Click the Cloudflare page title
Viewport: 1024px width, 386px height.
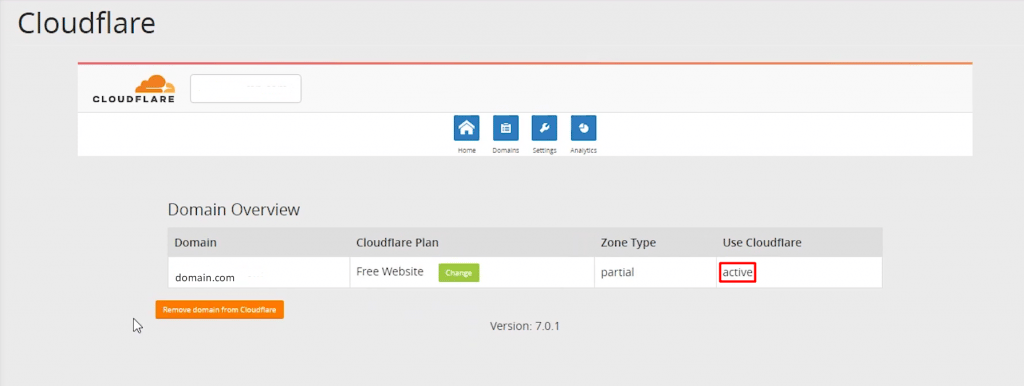[x=86, y=24]
